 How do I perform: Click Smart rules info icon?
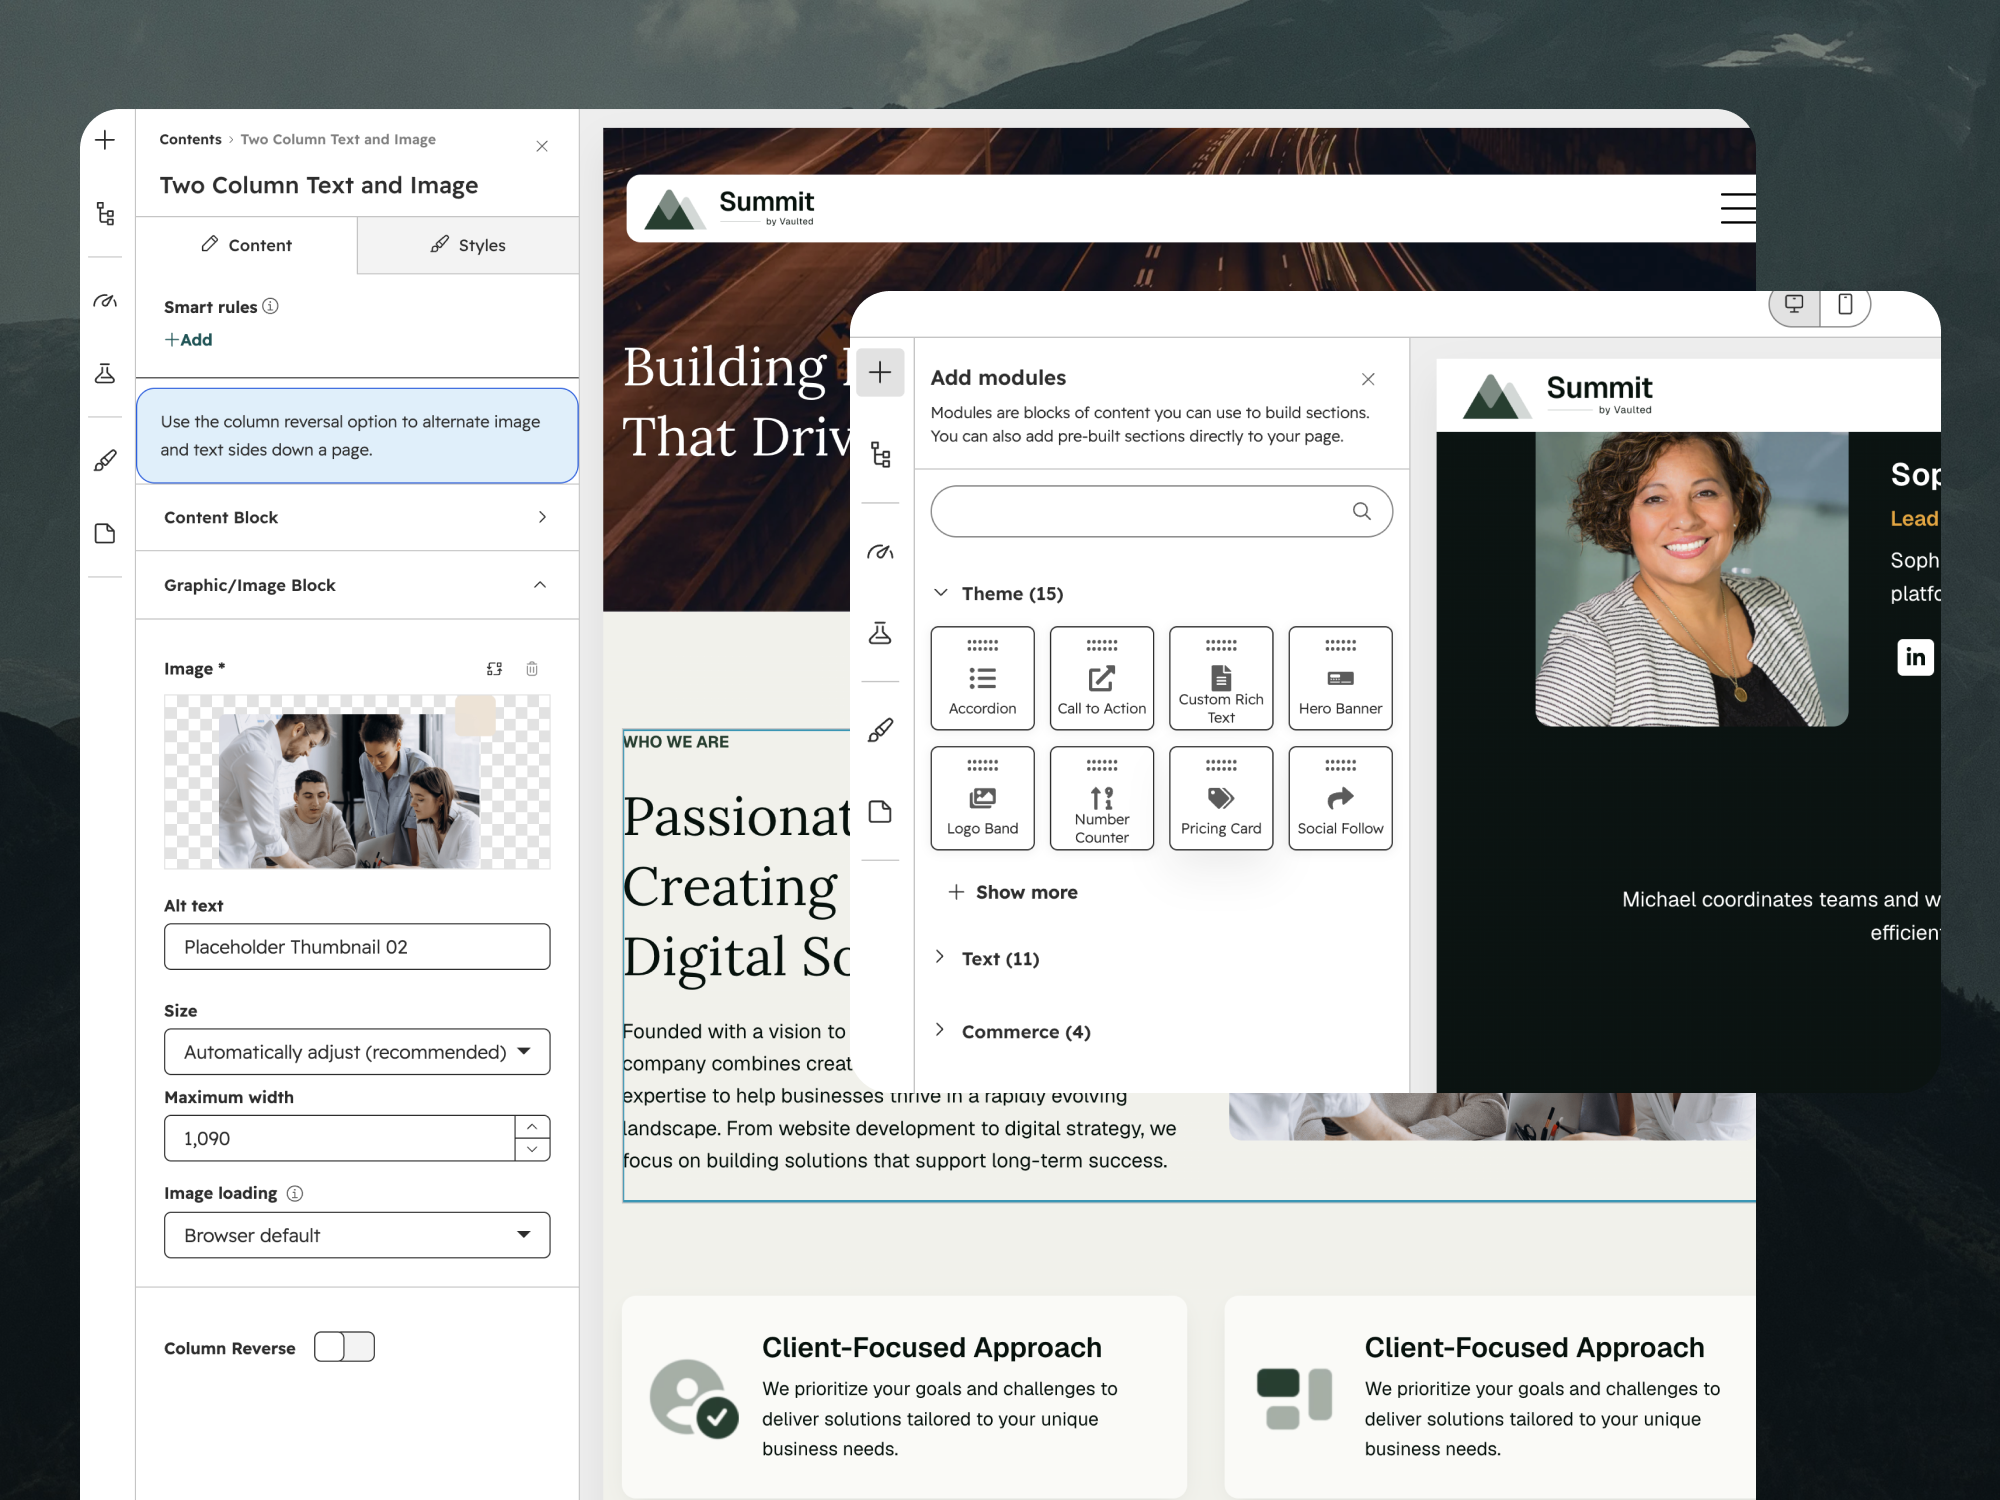point(270,306)
